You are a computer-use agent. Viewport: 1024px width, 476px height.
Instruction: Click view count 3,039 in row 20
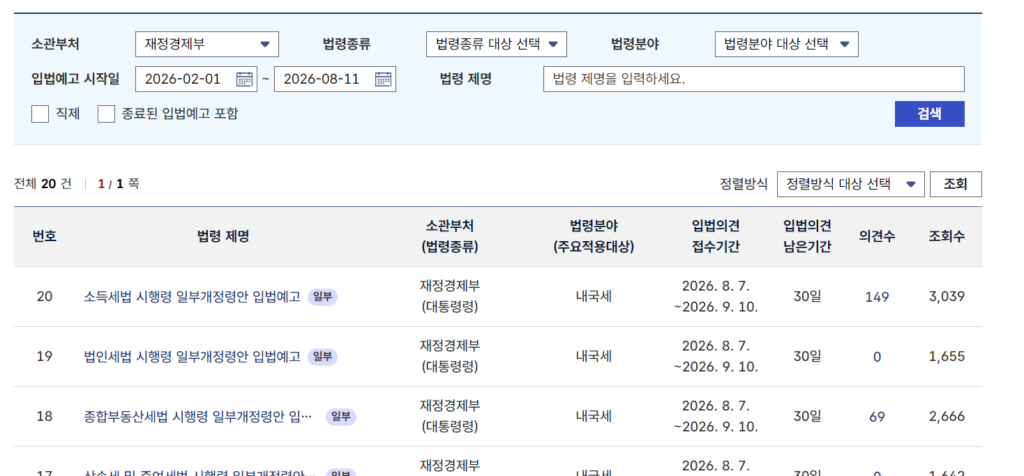pyautogui.click(x=947, y=297)
